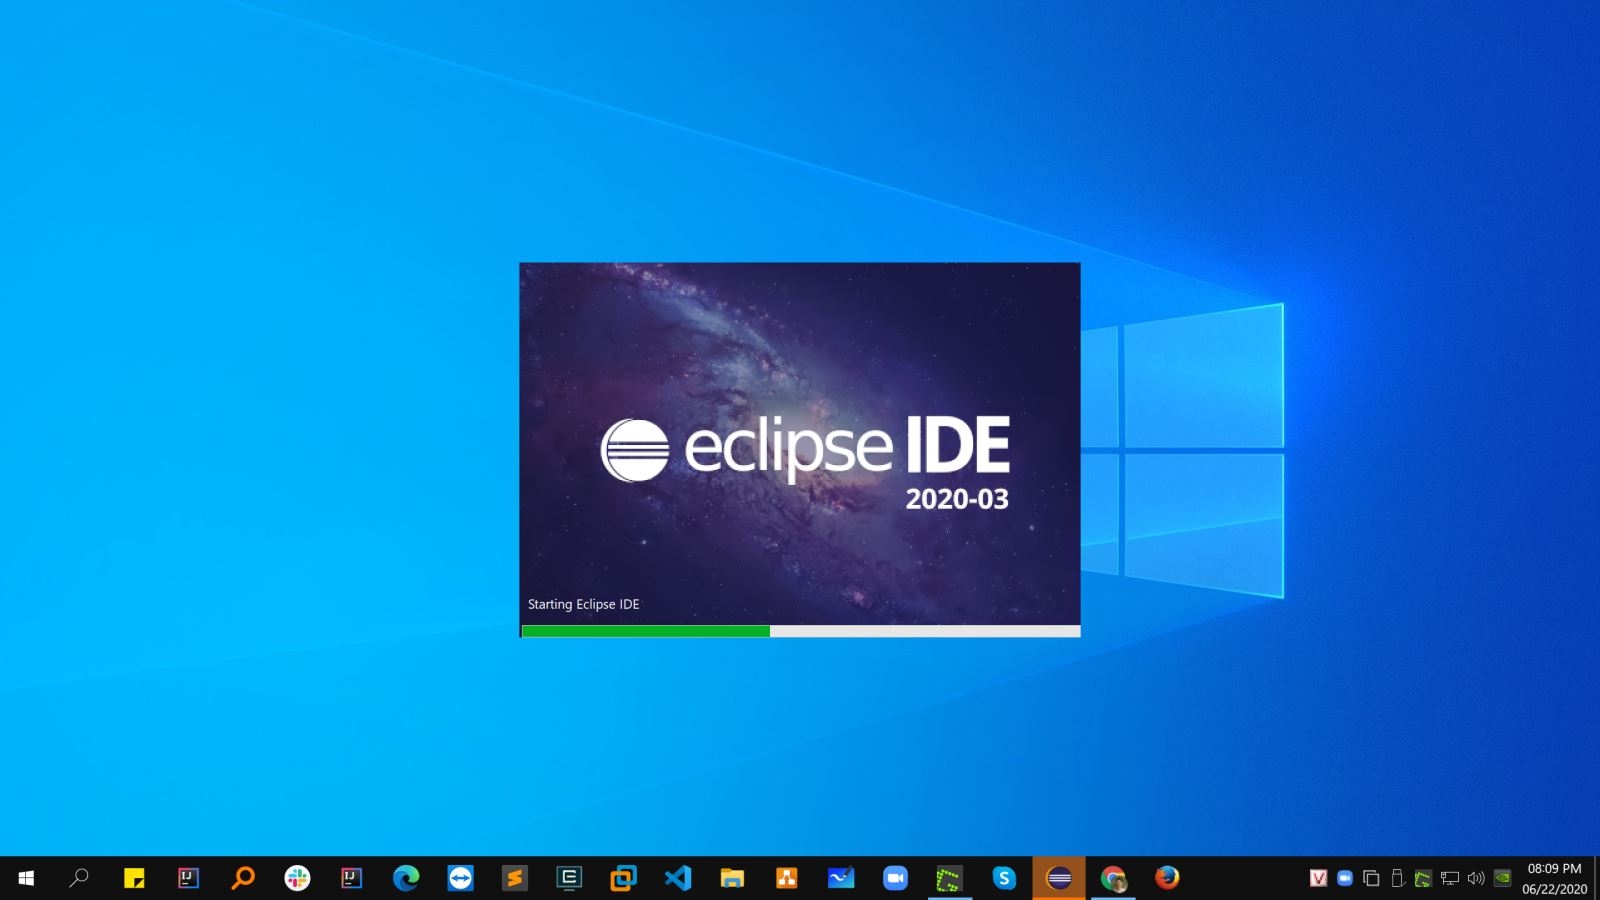Open TeamViewer from the taskbar
Viewport: 1600px width, 900px height.
[460, 878]
